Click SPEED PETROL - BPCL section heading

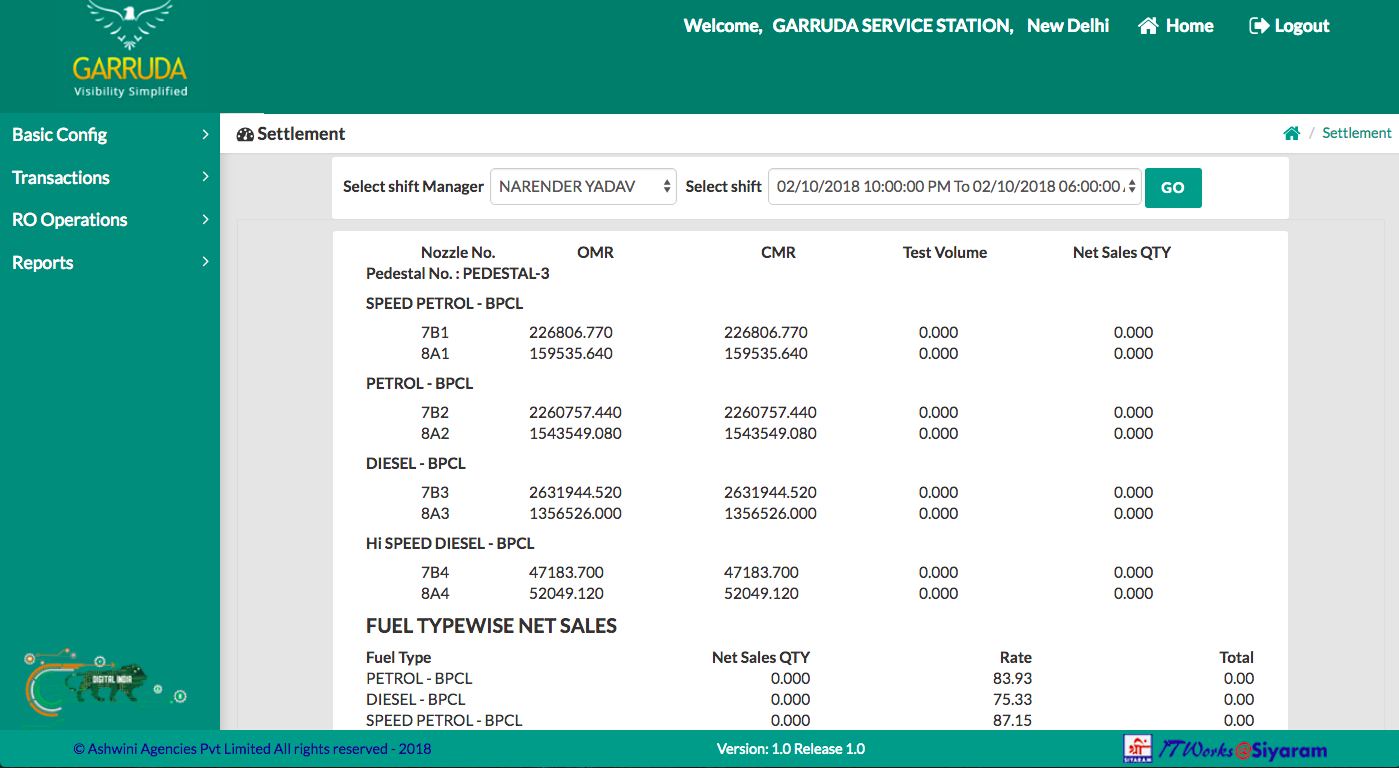[x=444, y=303]
